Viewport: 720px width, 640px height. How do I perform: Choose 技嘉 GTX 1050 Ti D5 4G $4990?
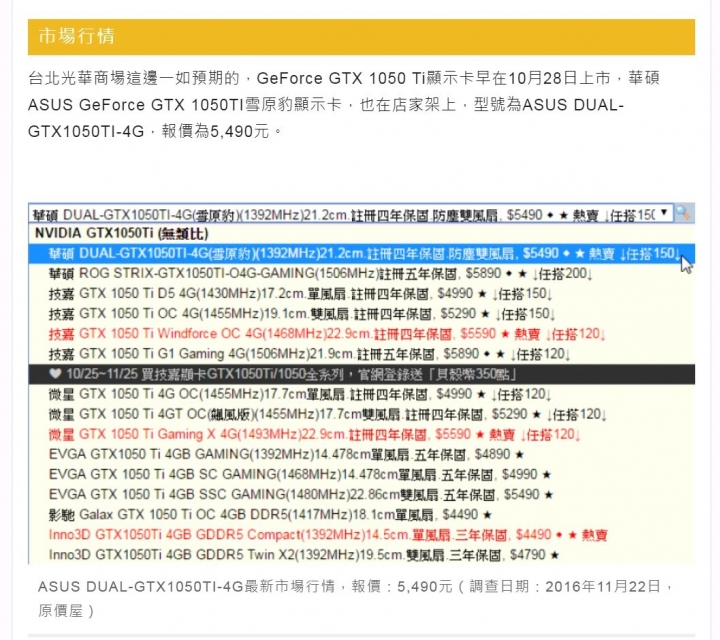click(x=361, y=294)
